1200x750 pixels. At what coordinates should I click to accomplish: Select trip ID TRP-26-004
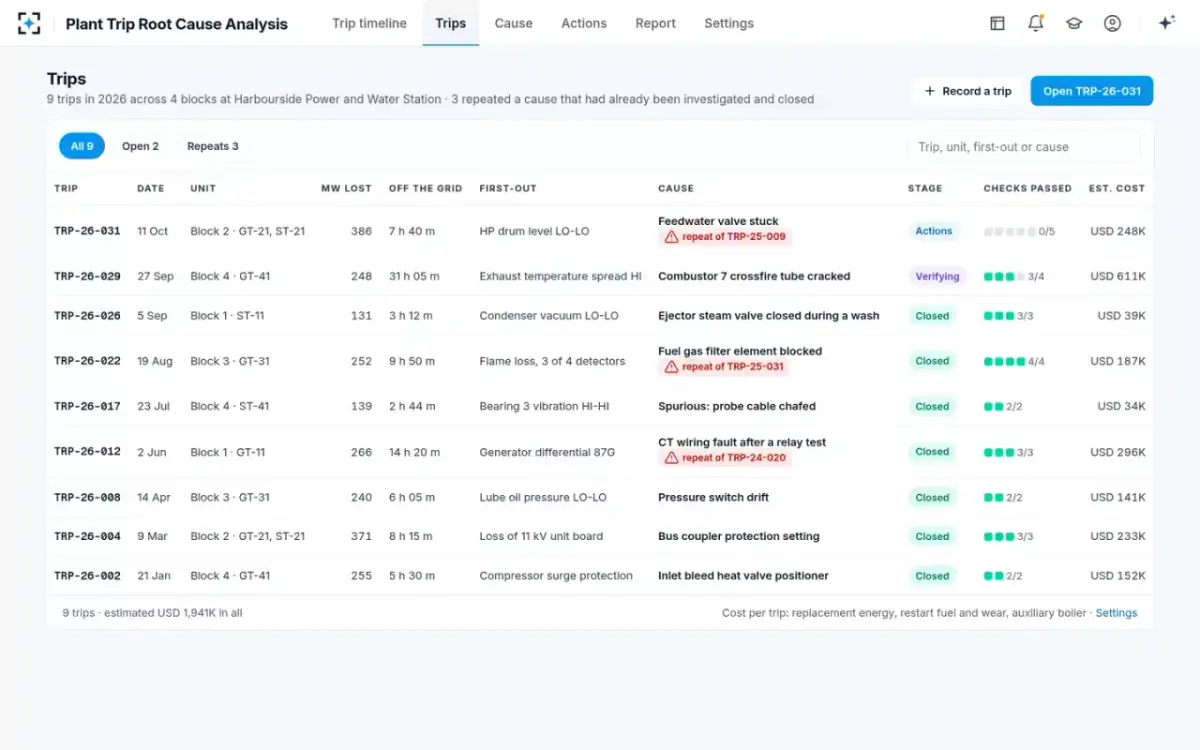point(87,536)
